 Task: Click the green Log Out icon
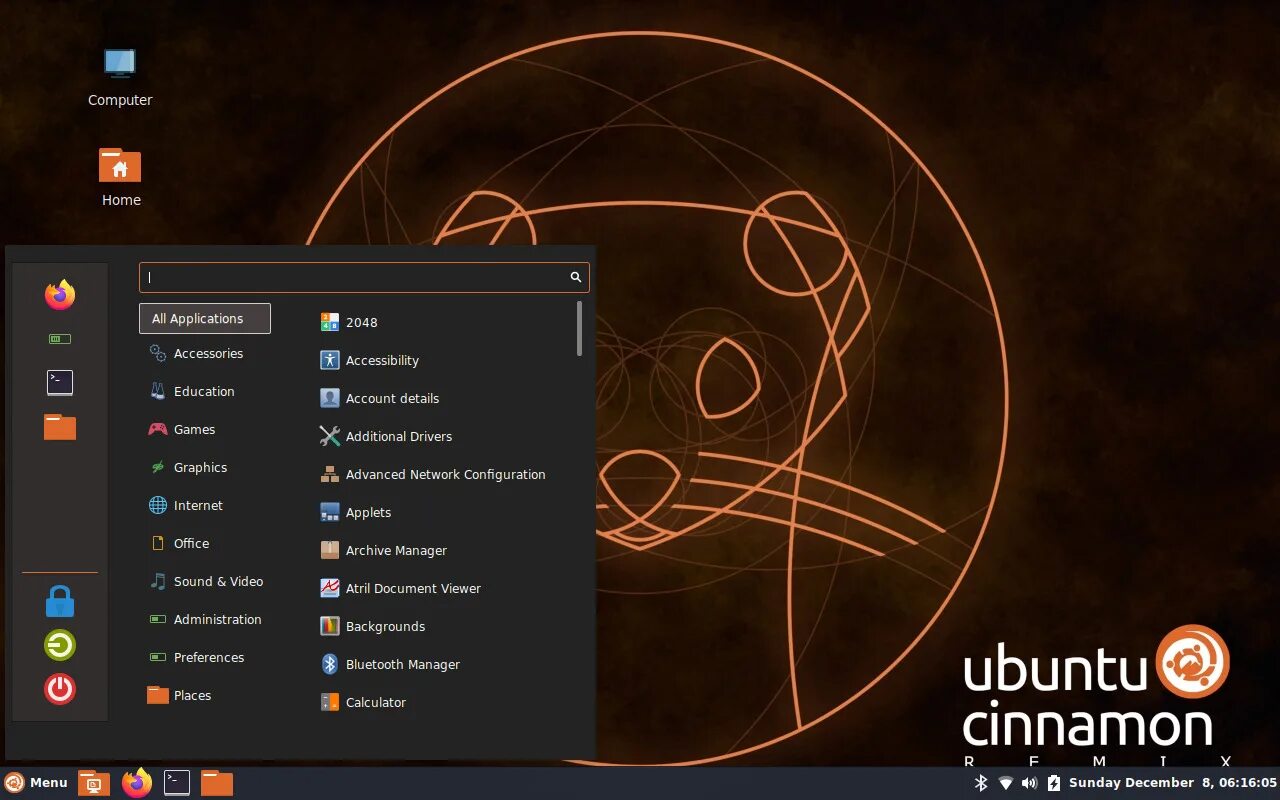[60, 645]
